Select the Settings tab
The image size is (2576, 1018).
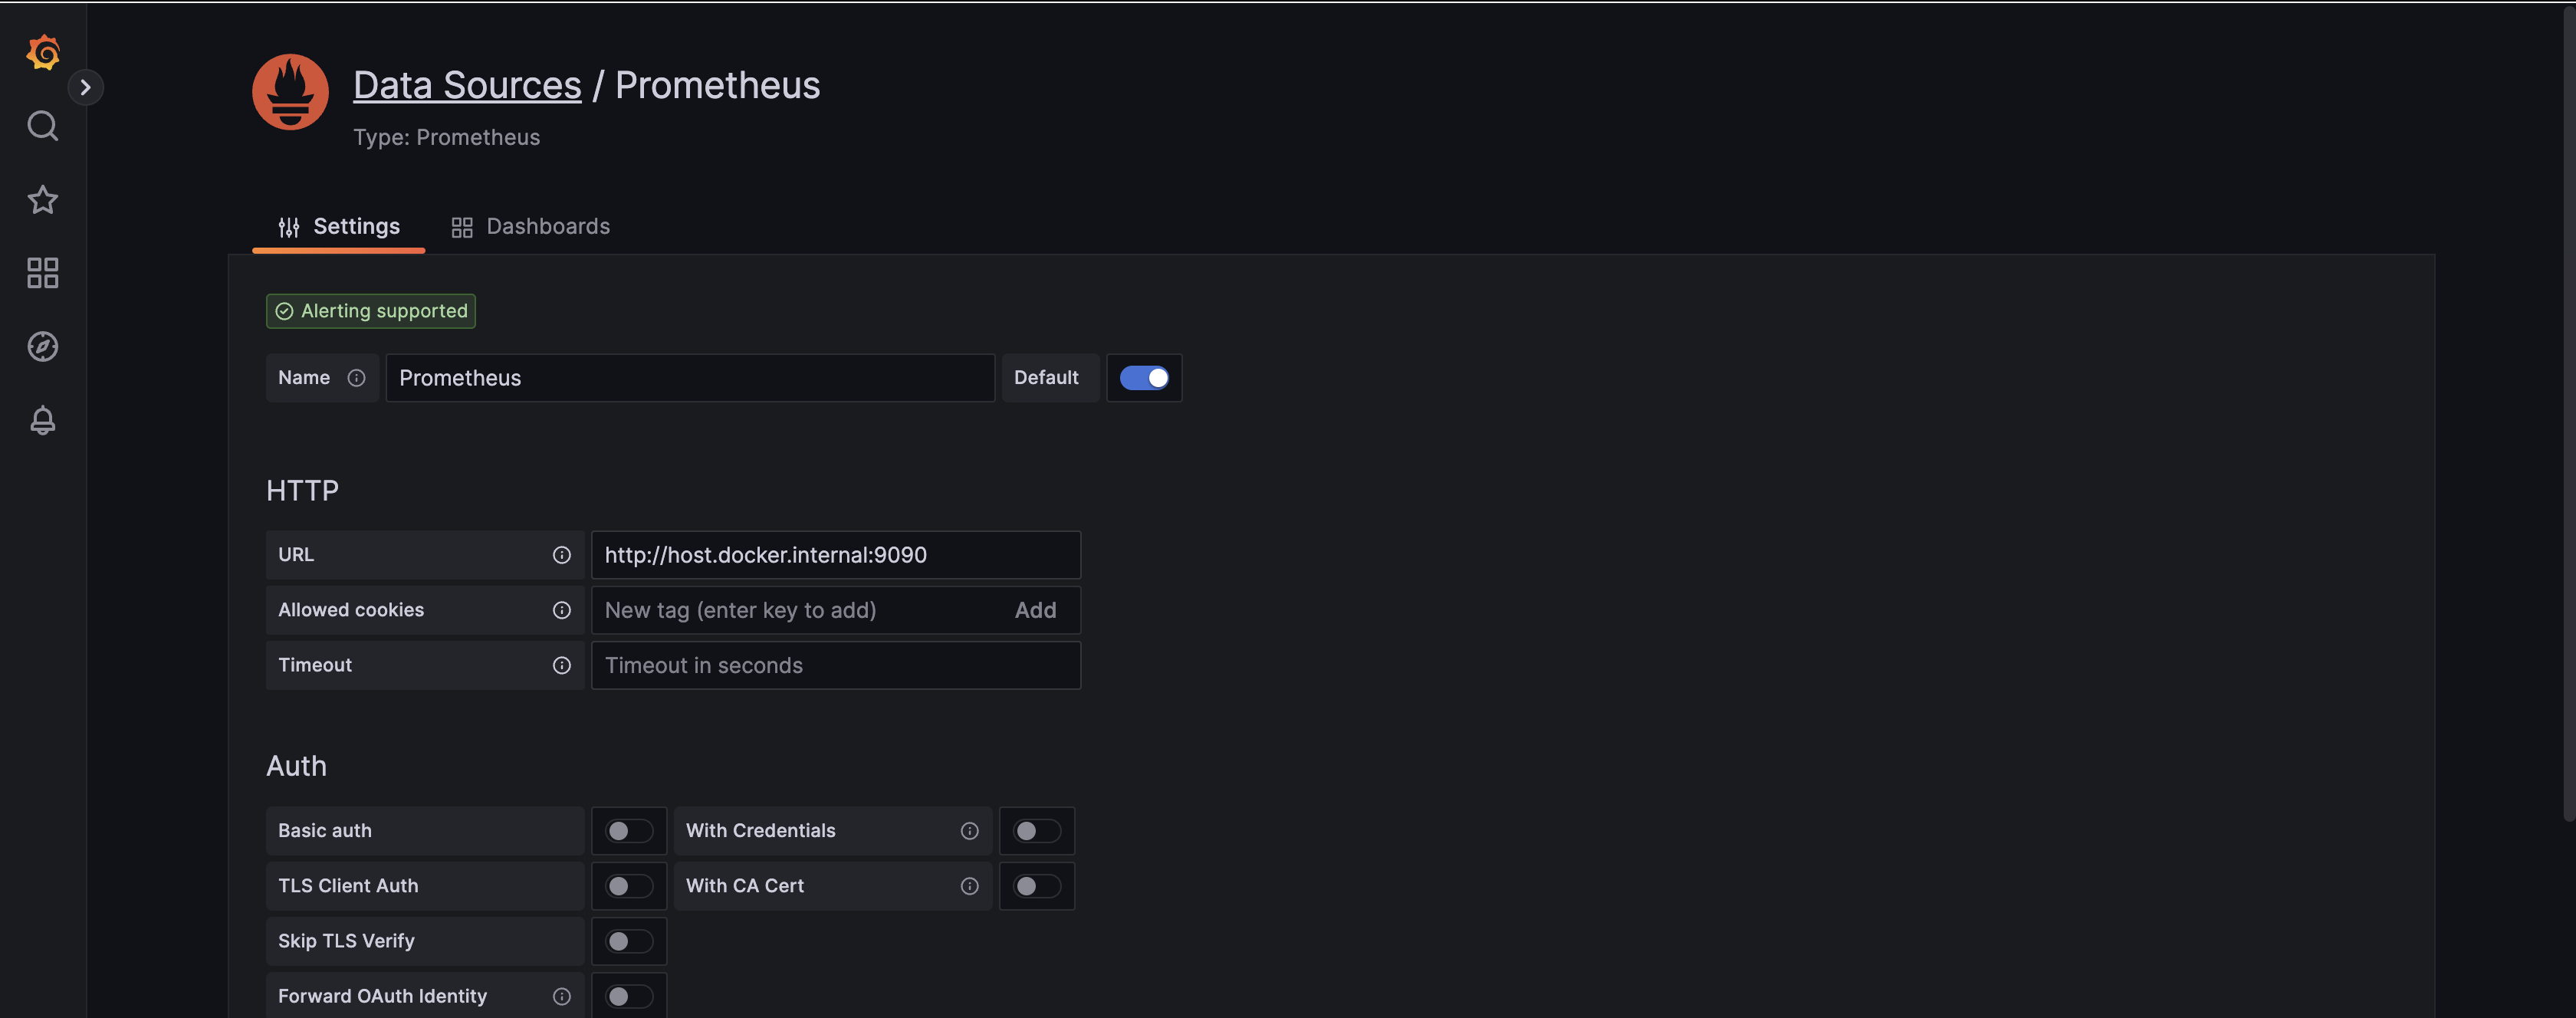[x=339, y=227]
